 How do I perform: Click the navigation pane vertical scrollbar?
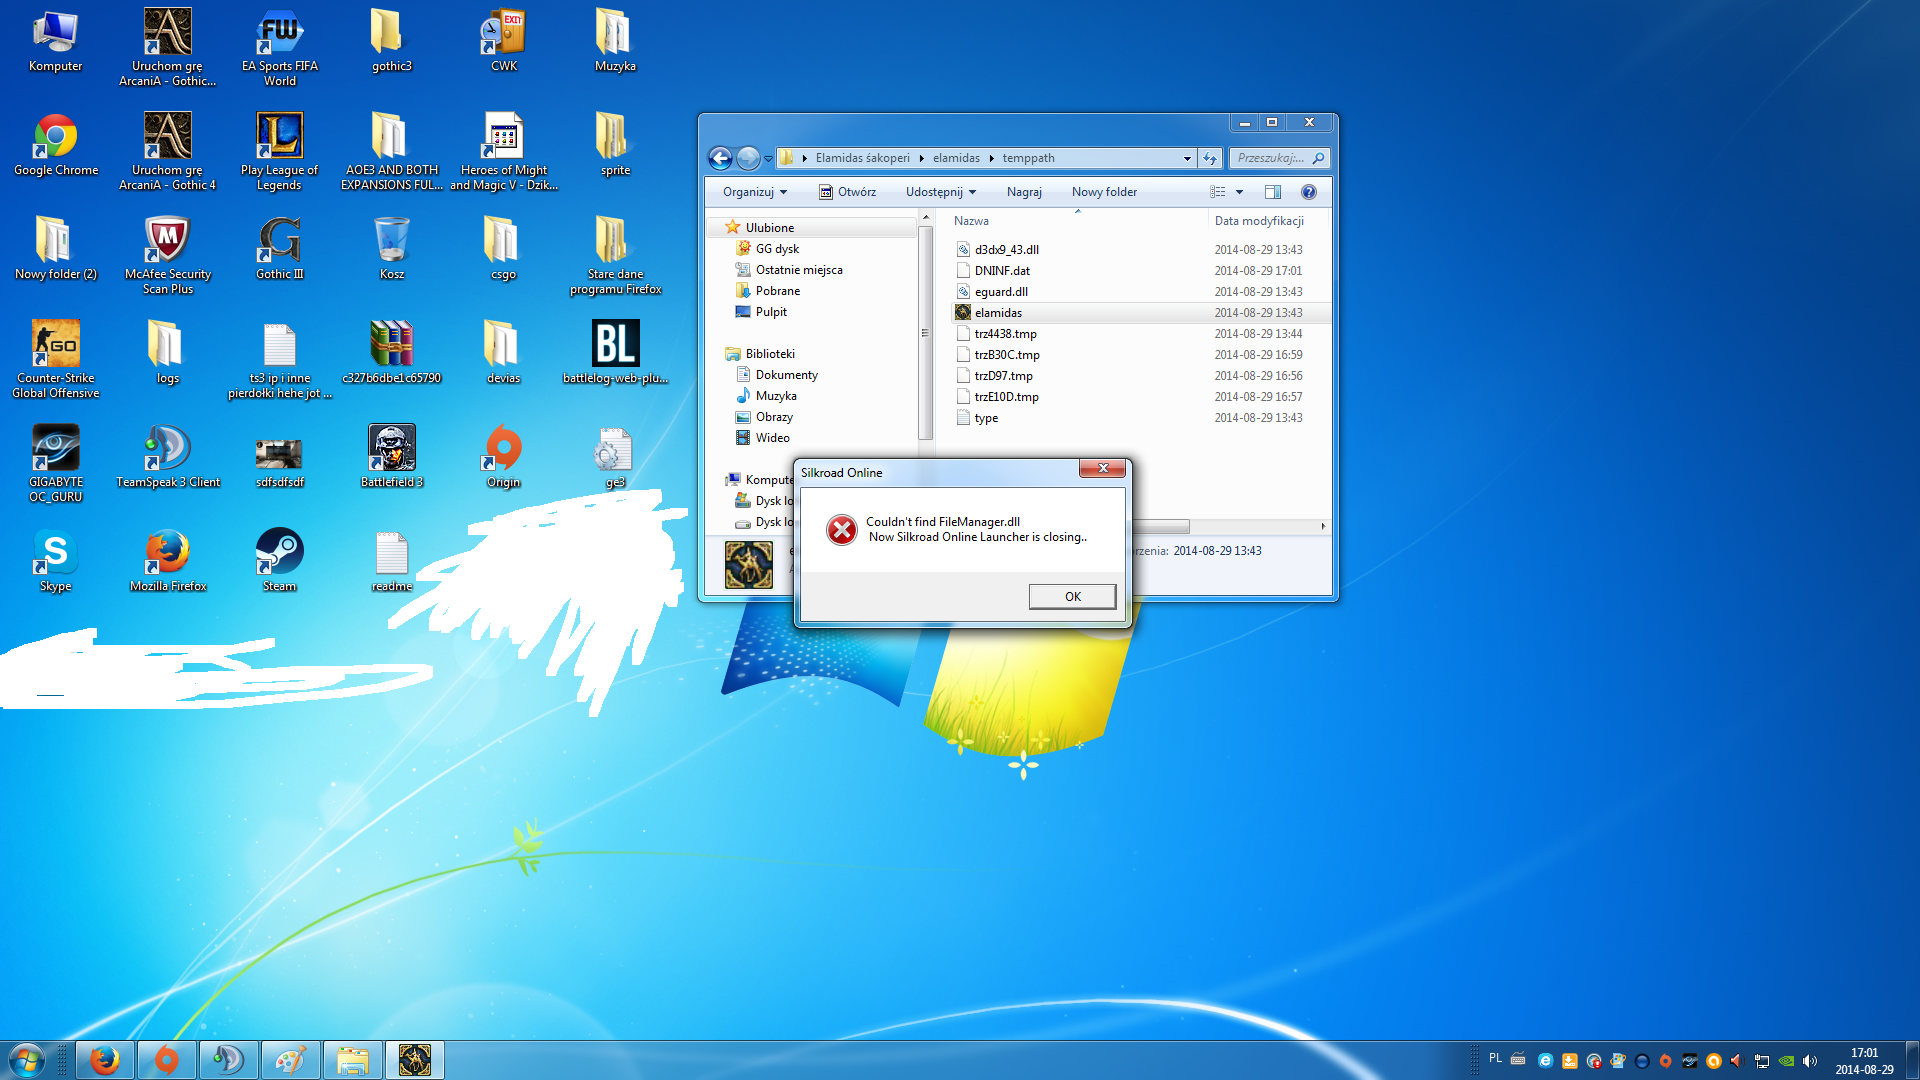[x=925, y=334]
